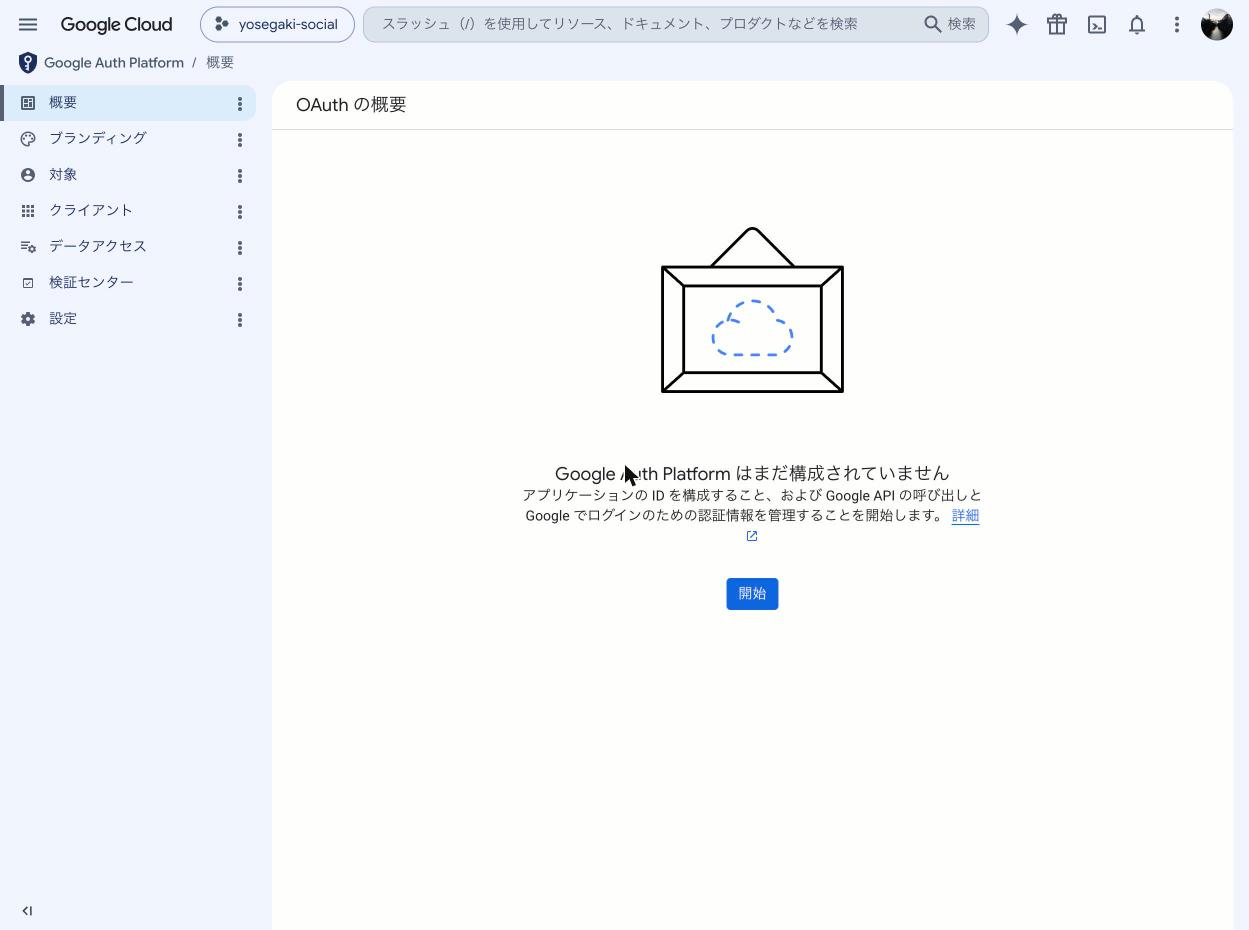The height and width of the screenshot is (930, 1249).
Task: Navigate to クライアント page
Action: [x=128, y=211]
